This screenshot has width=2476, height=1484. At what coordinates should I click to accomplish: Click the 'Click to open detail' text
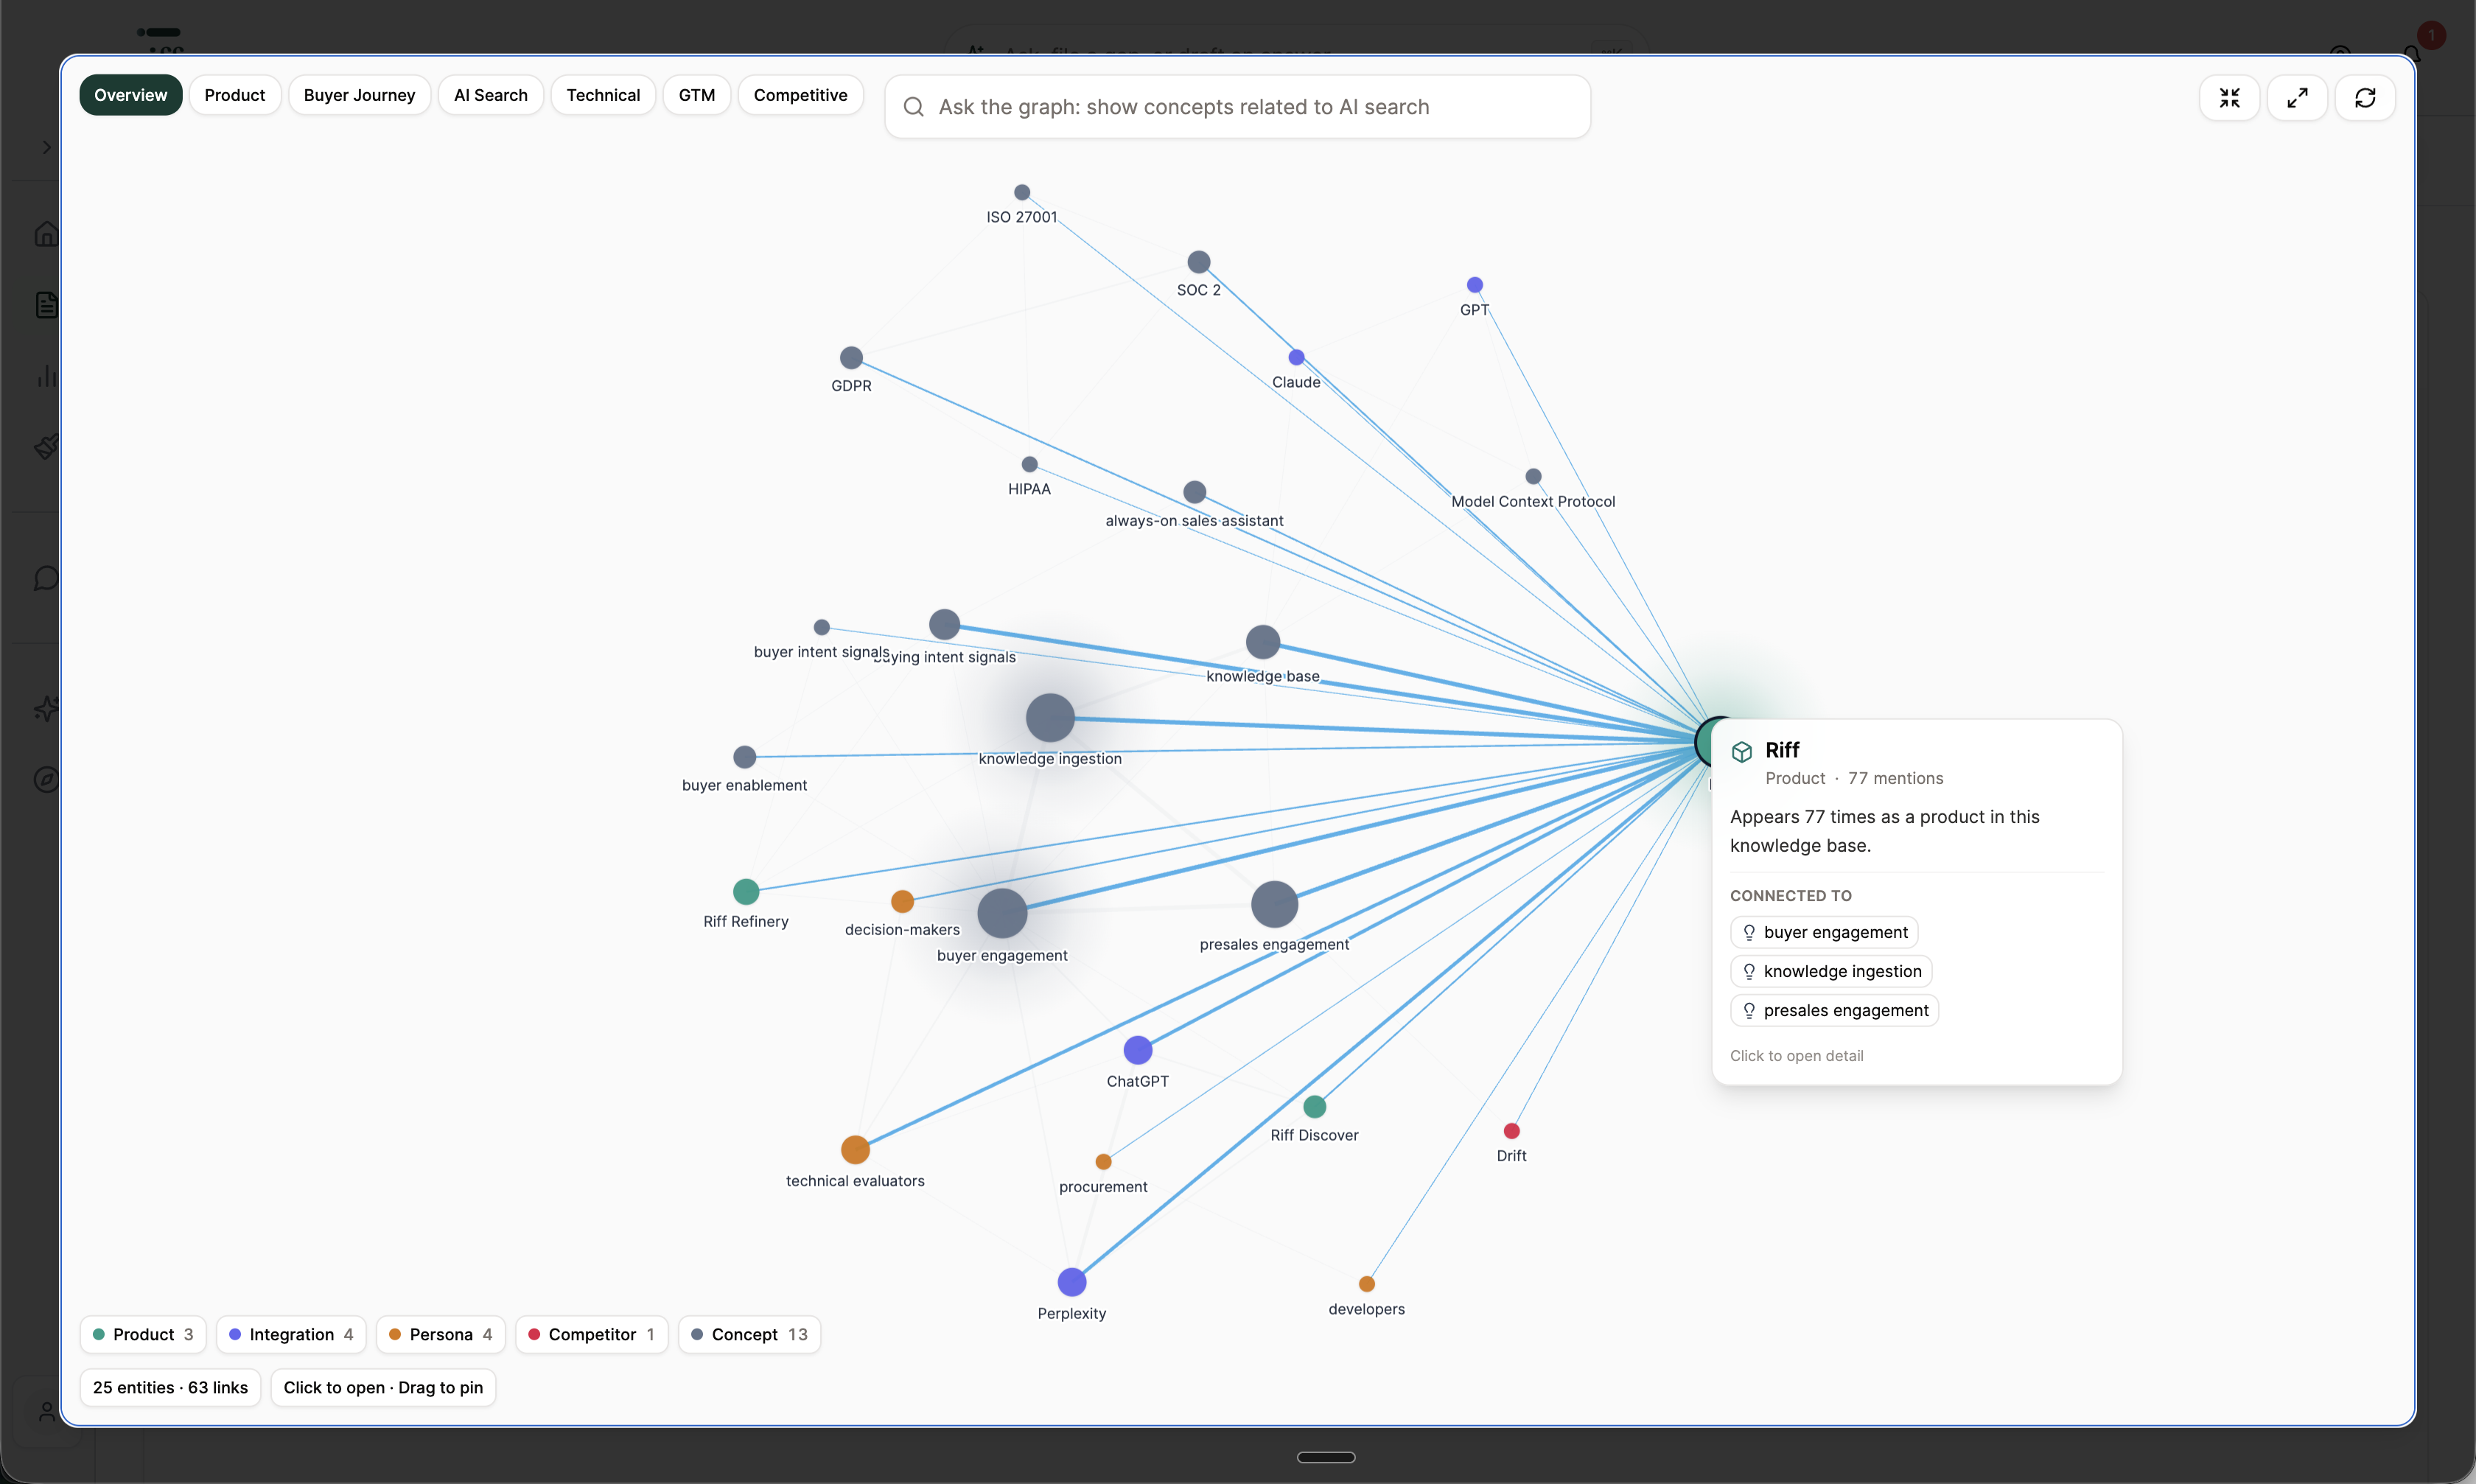1797,1056
